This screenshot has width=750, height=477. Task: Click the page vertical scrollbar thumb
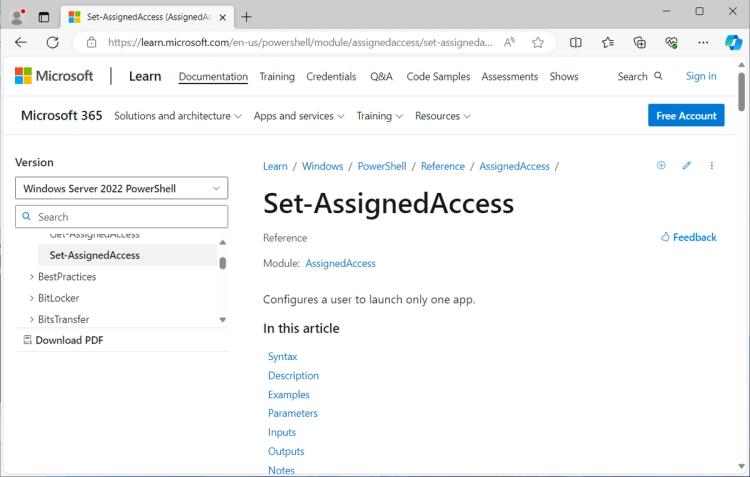[741, 91]
